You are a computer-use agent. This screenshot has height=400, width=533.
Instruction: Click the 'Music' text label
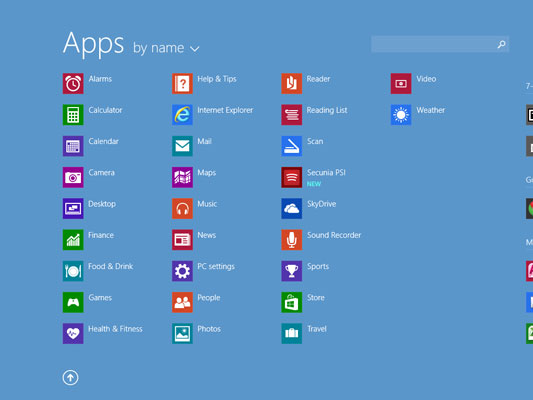(x=207, y=204)
